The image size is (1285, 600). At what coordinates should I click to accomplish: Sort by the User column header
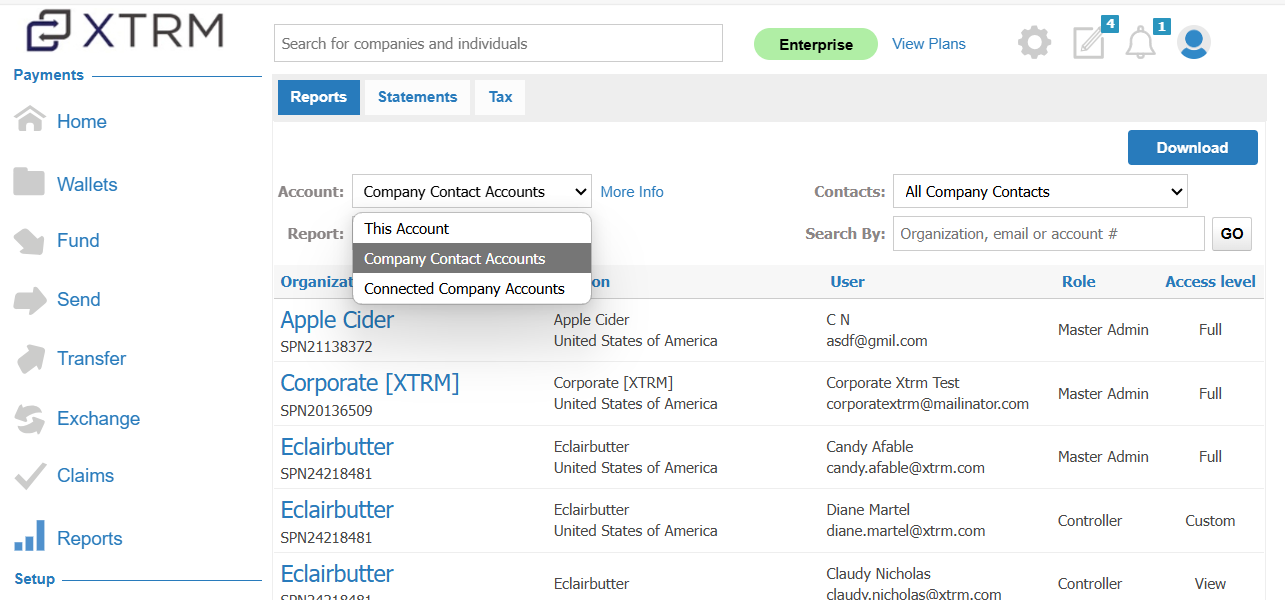pyautogui.click(x=847, y=282)
